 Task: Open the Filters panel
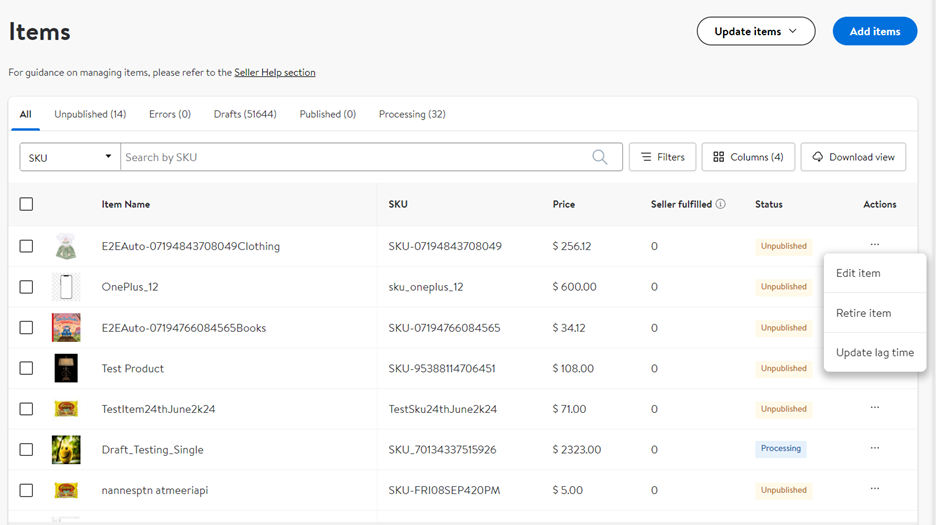(x=663, y=157)
